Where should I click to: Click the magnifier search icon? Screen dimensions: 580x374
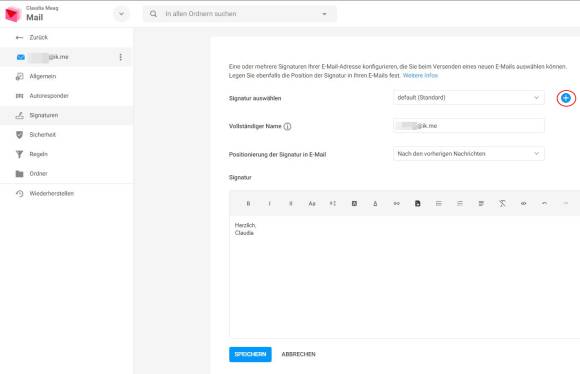click(x=153, y=14)
